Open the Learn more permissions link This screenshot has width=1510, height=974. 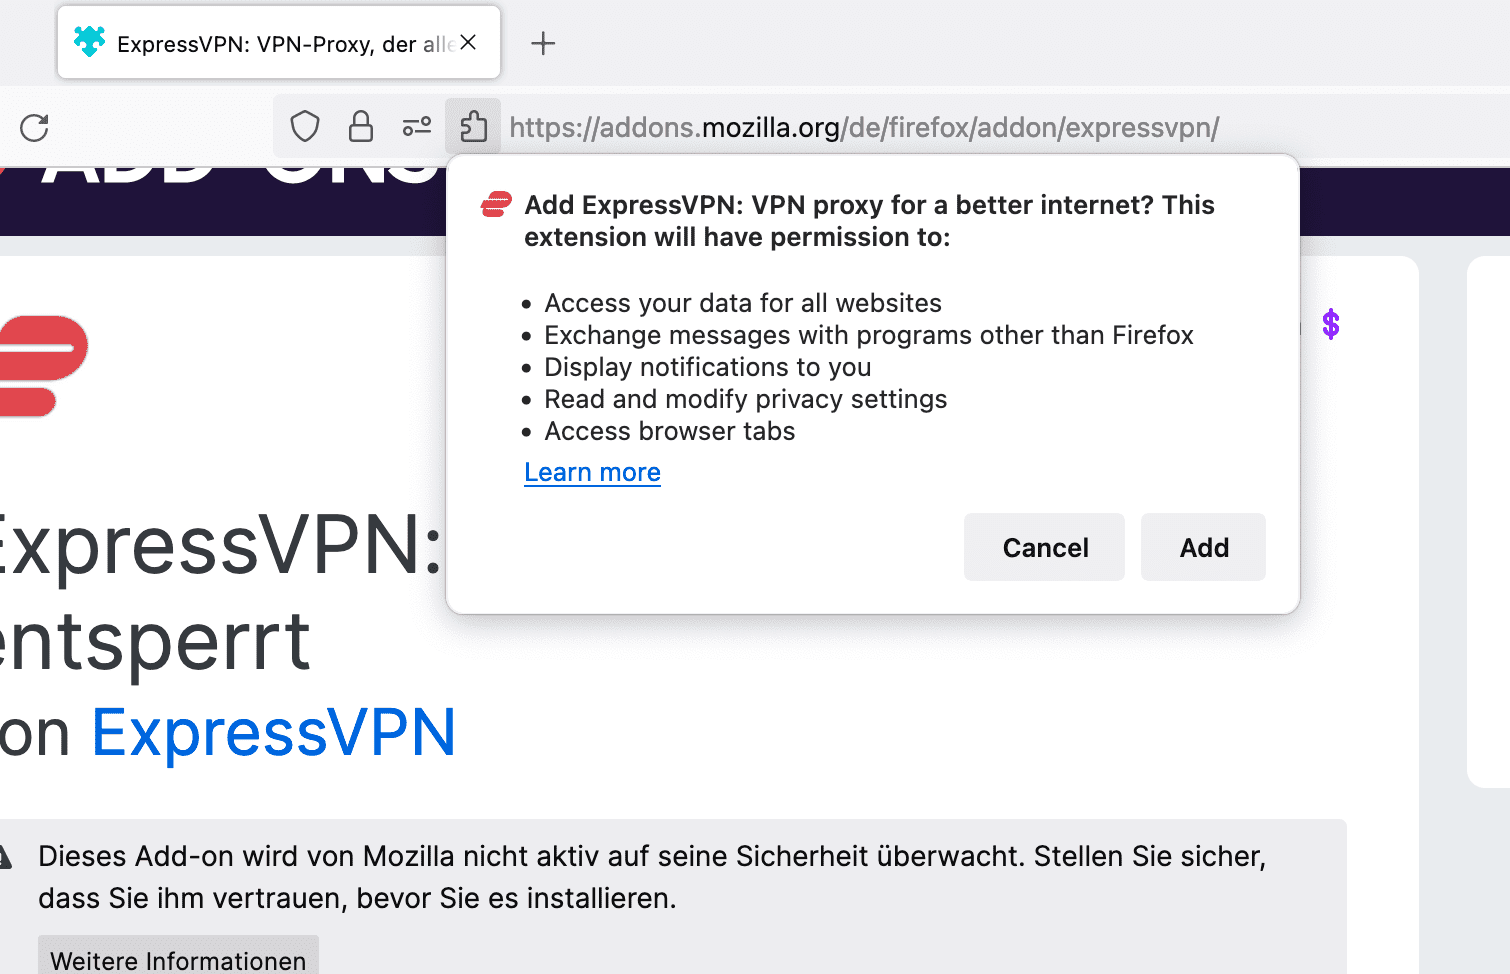592,472
